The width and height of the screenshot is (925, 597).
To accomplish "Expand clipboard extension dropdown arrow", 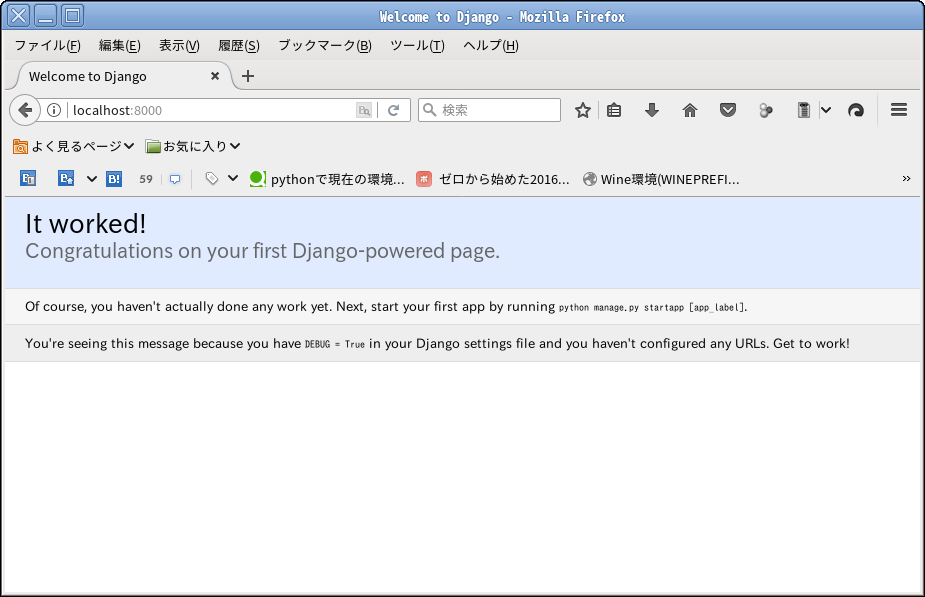I will pos(826,110).
